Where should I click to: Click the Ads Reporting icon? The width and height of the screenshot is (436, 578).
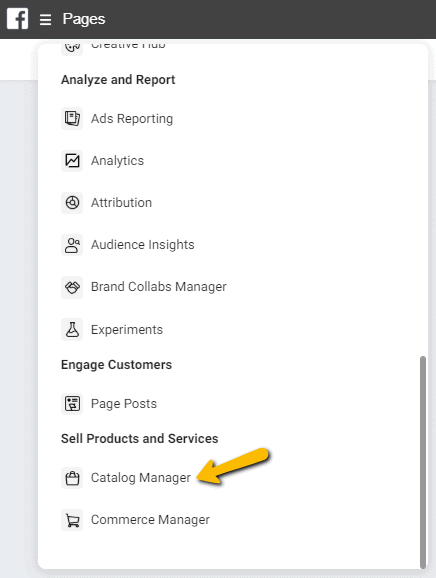coord(72,118)
